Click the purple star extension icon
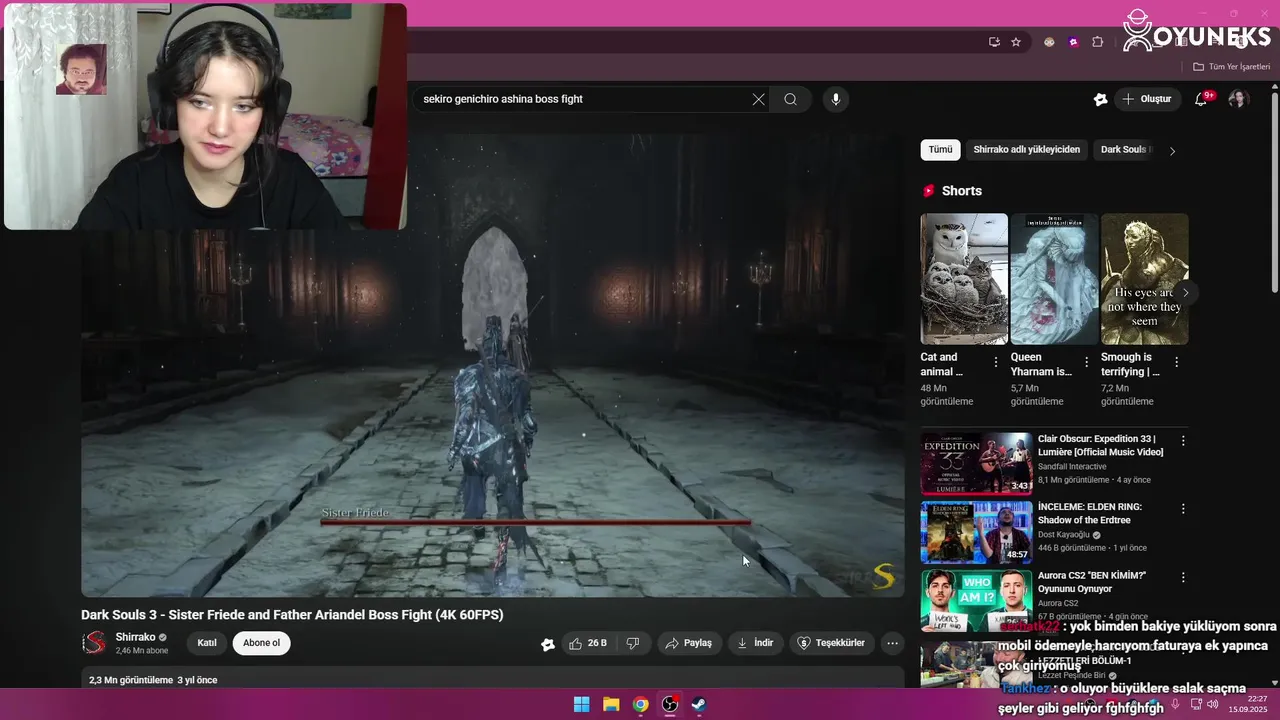1280x720 pixels. click(1073, 42)
